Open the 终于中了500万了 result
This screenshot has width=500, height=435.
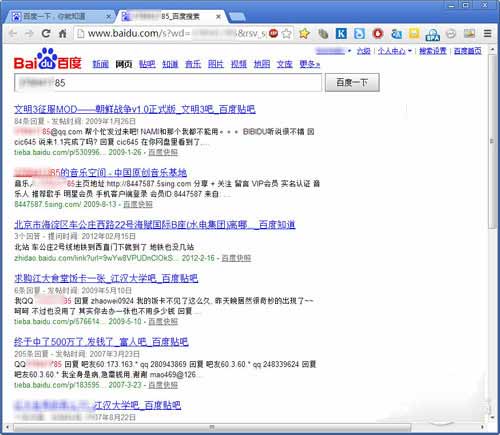click(101, 342)
